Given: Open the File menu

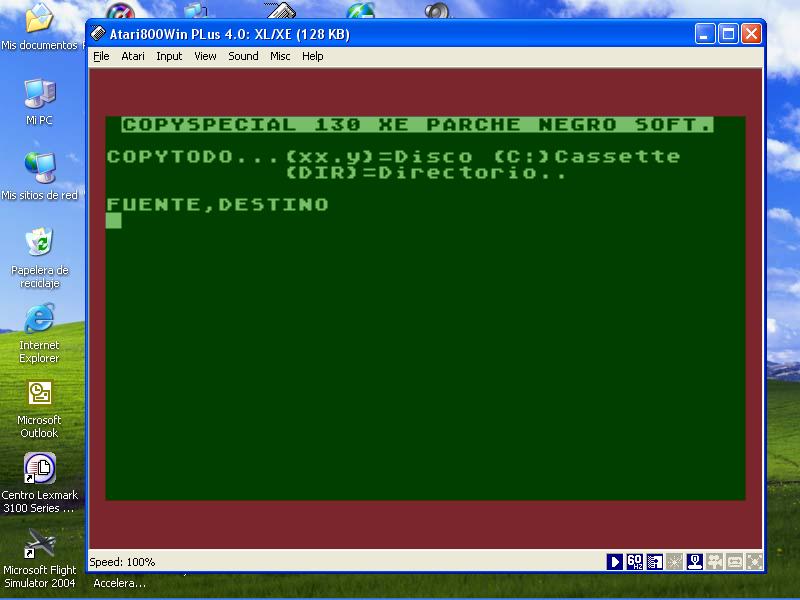Looking at the screenshot, I should (x=101, y=56).
